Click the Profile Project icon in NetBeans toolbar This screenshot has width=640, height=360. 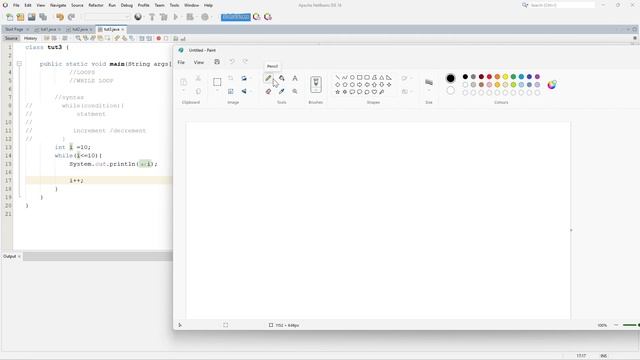tap(205, 17)
